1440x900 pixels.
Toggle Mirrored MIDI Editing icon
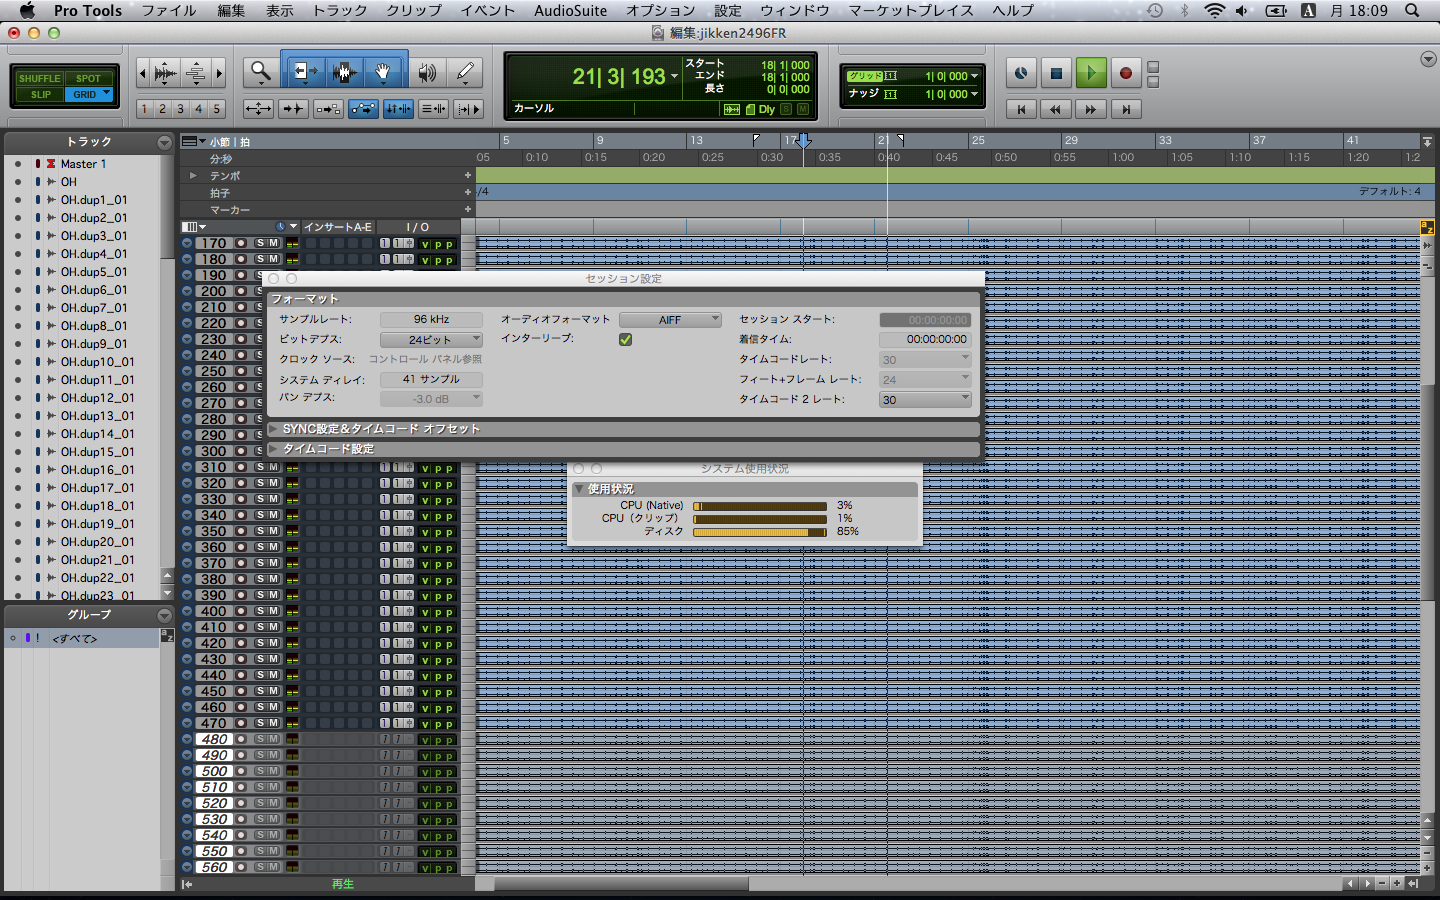click(x=328, y=109)
